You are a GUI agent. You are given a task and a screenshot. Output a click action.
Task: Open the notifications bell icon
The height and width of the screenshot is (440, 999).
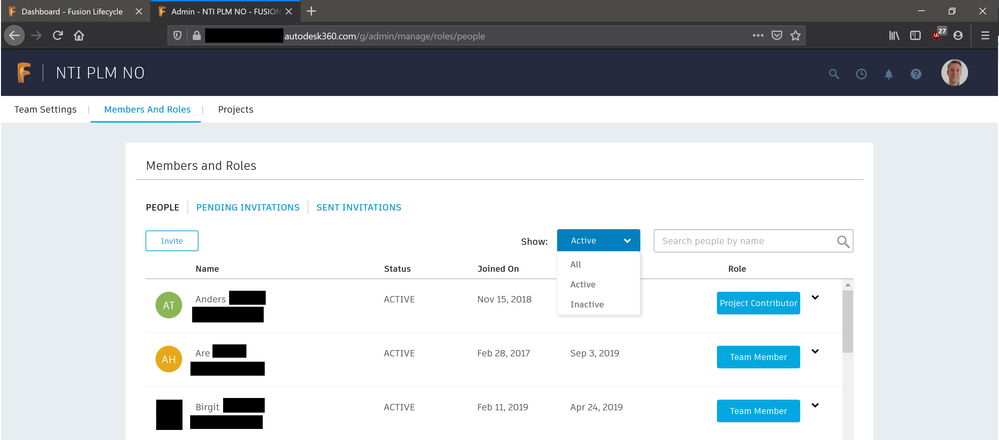point(889,74)
